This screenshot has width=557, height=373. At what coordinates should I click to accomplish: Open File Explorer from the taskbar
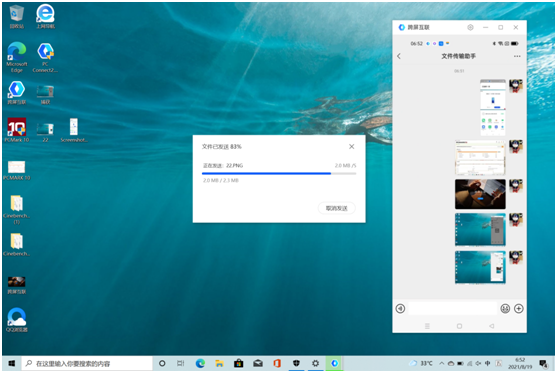click(220, 363)
